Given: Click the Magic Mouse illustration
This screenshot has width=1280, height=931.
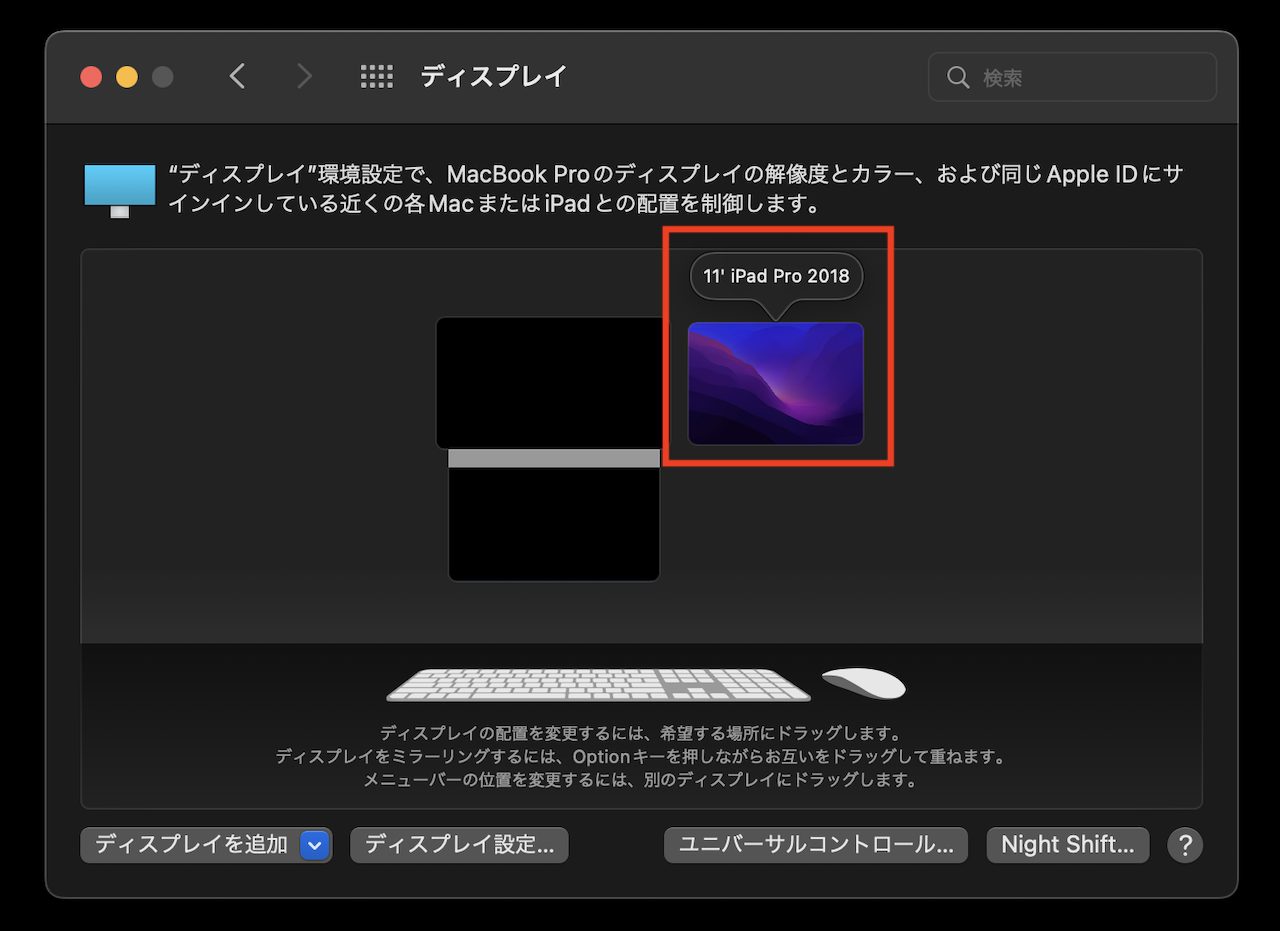Looking at the screenshot, I should (864, 683).
